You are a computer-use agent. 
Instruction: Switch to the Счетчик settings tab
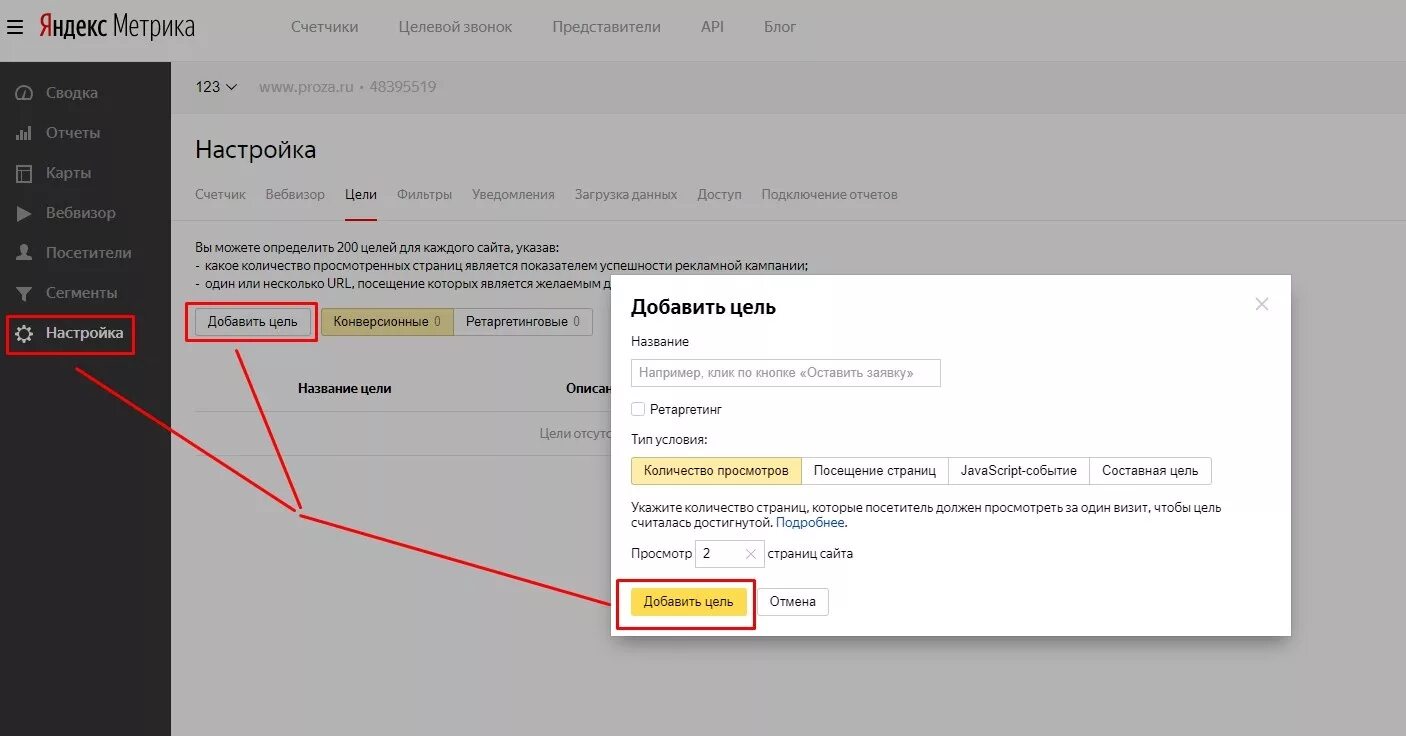[x=220, y=195]
